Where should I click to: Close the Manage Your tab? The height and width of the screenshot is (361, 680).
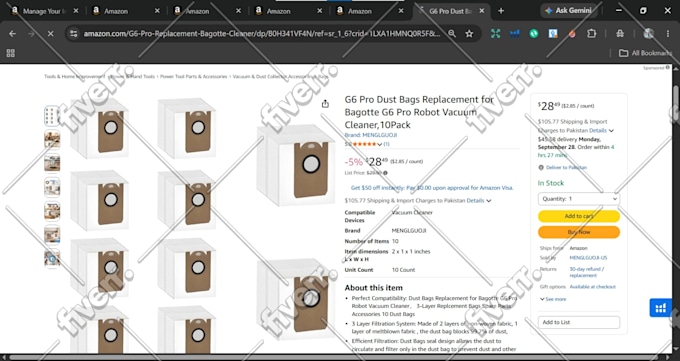coord(75,11)
